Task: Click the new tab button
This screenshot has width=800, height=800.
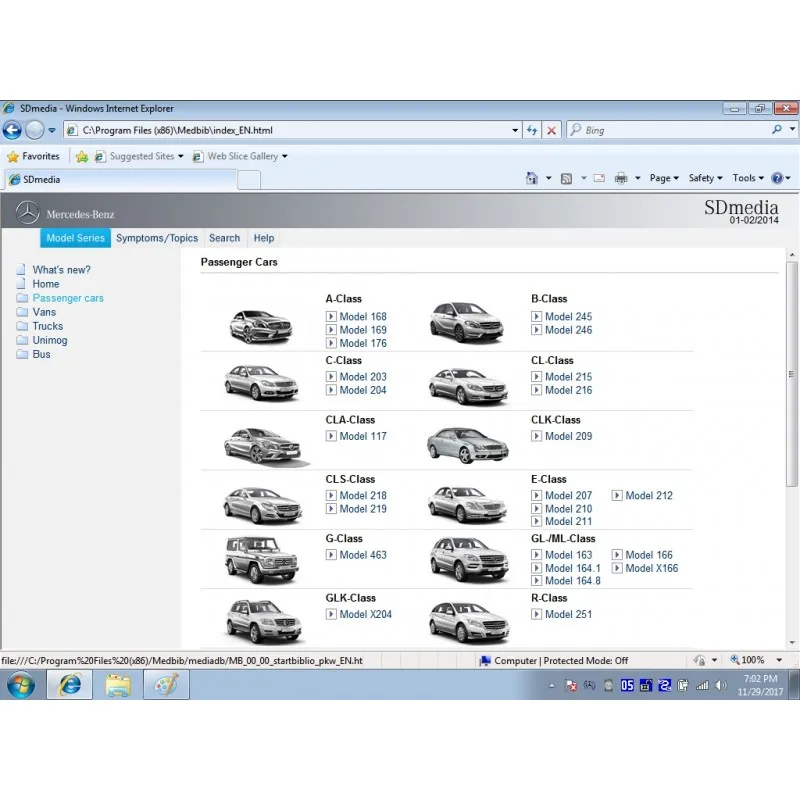Action: [249, 180]
